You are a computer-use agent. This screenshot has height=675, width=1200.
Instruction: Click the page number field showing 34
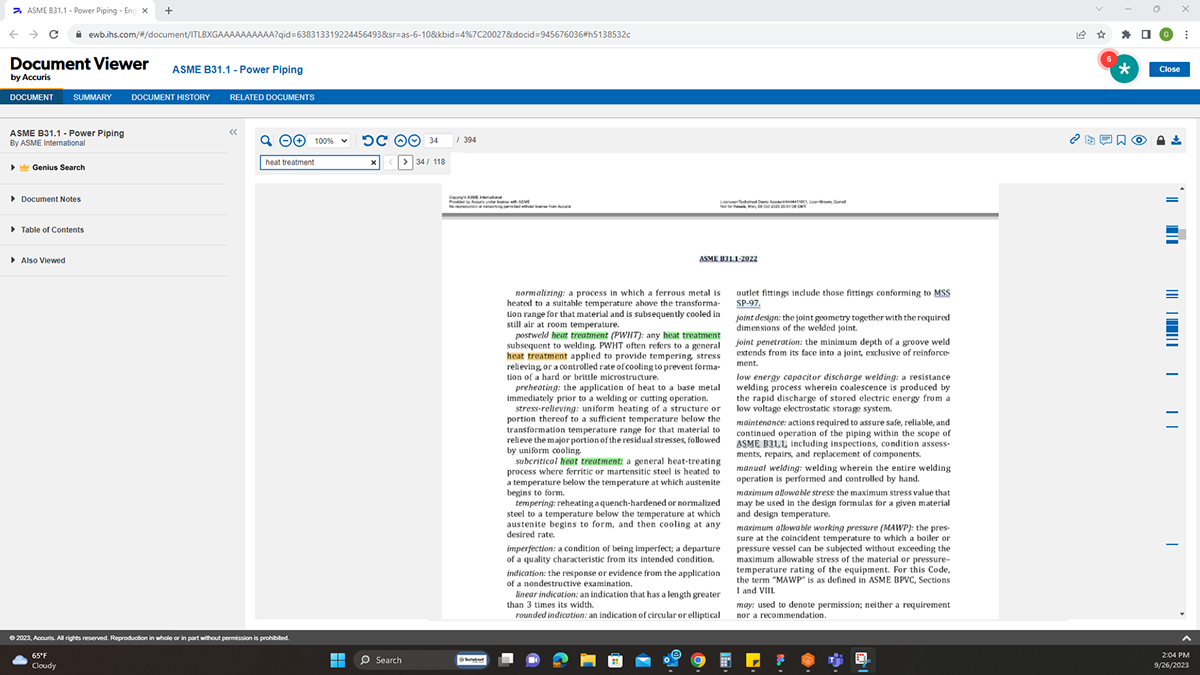pos(439,140)
